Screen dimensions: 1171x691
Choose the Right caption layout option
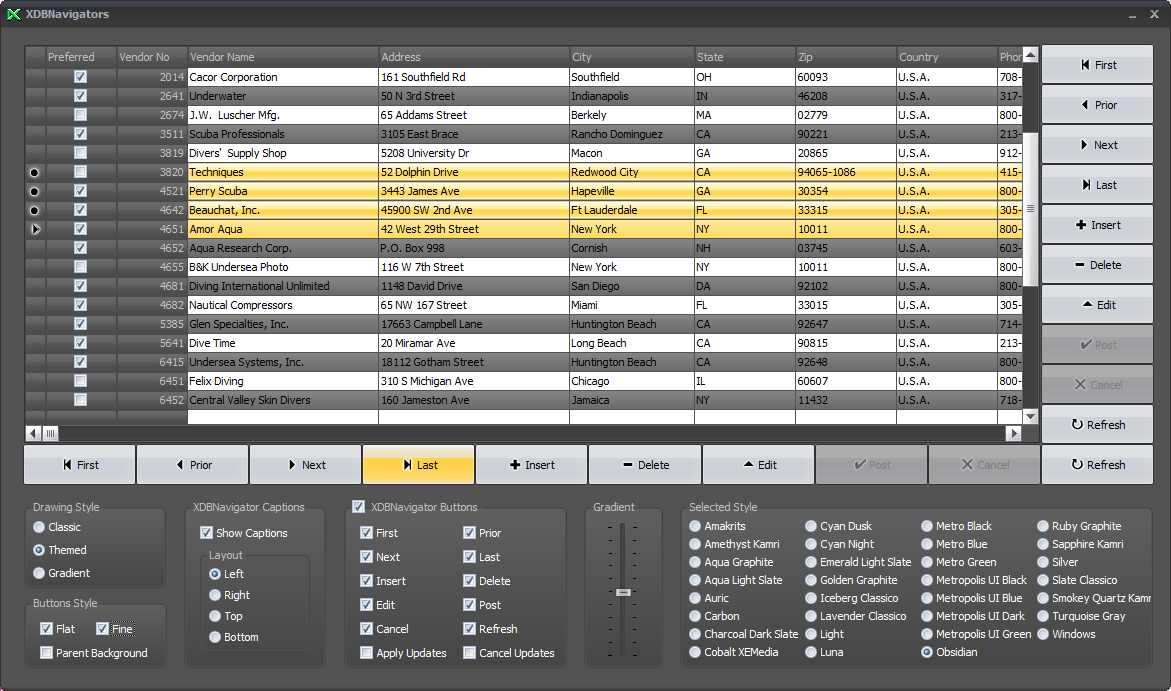[x=215, y=595]
